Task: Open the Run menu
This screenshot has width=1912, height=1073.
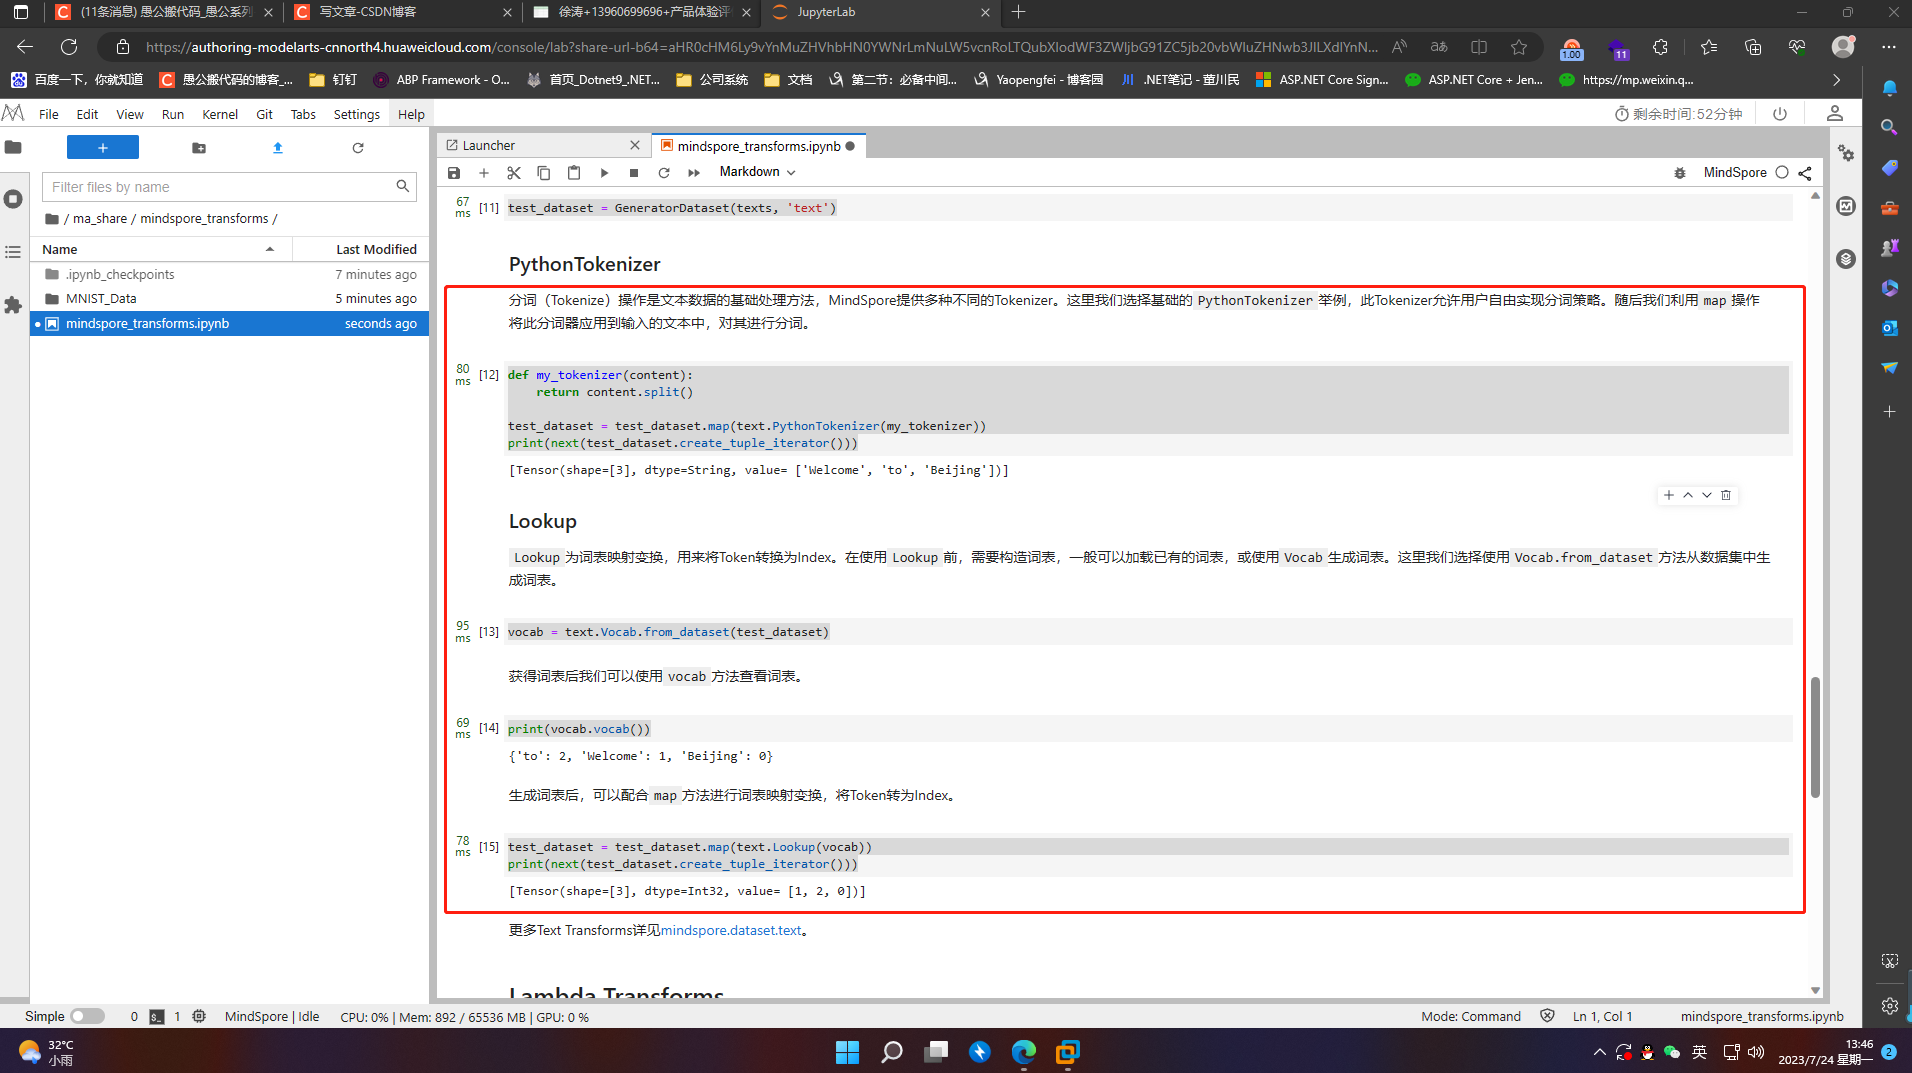Action: tap(173, 114)
